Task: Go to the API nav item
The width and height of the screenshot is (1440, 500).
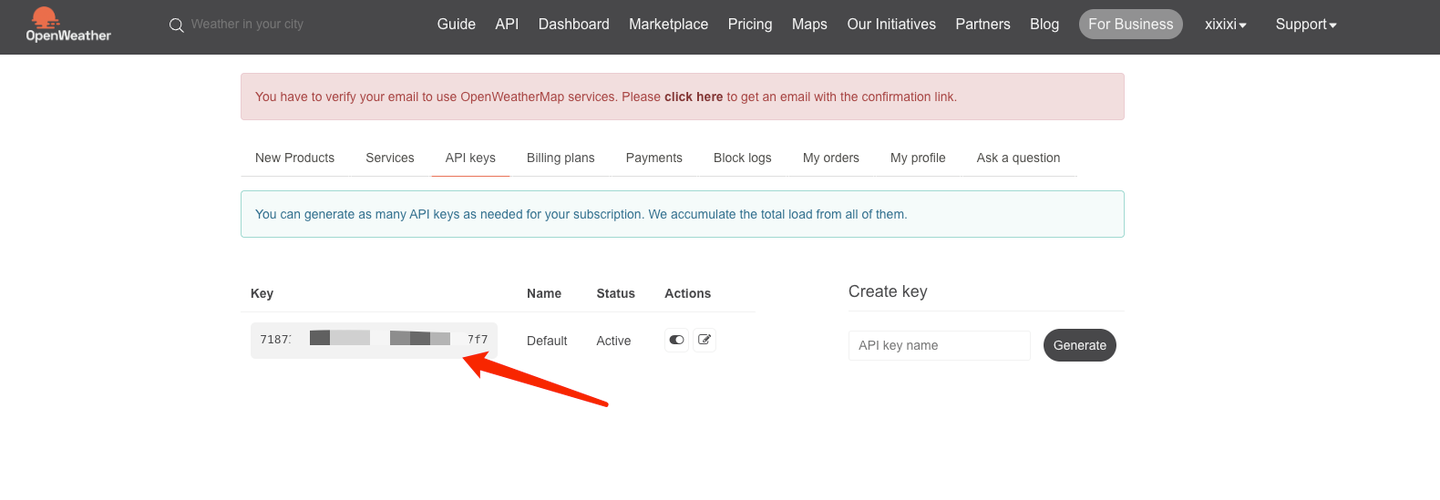Action: tap(507, 24)
